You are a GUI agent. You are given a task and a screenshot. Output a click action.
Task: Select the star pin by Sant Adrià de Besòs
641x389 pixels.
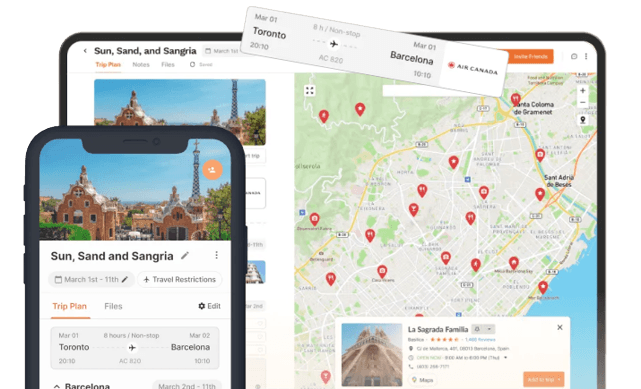coord(540,194)
